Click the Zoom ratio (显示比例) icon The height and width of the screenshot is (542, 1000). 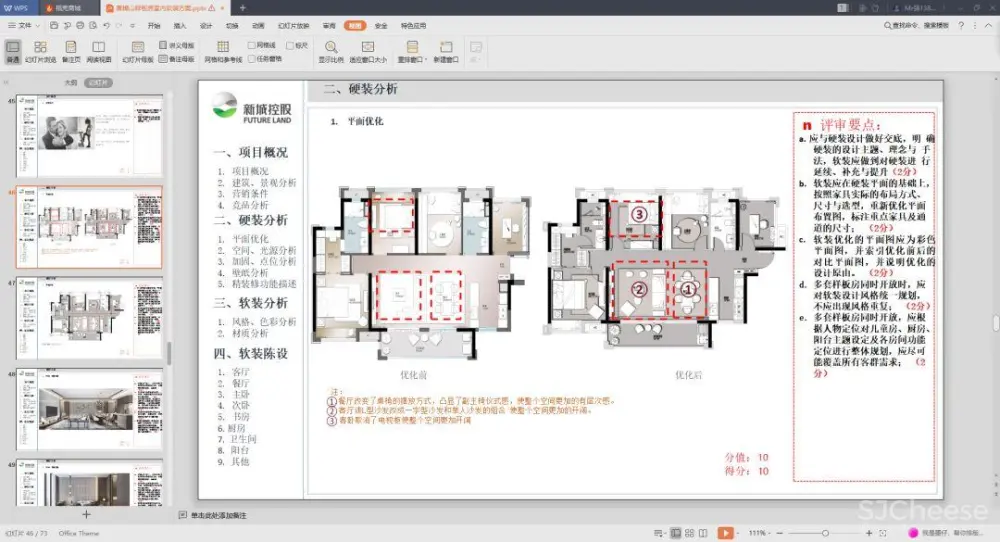click(x=331, y=51)
